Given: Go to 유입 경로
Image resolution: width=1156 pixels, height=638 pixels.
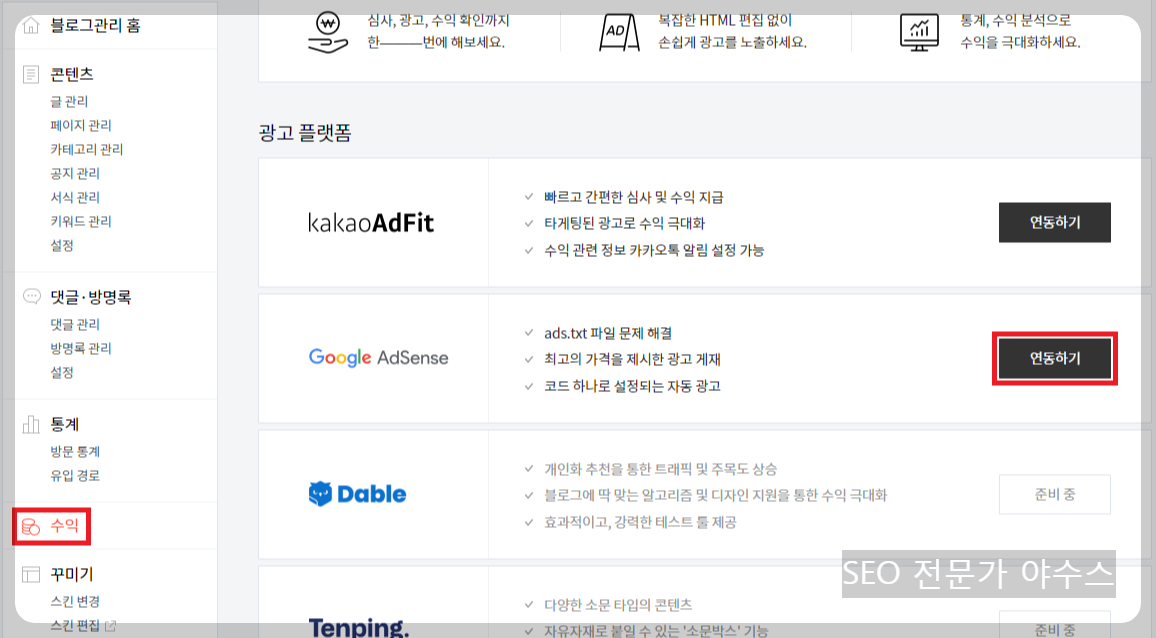Looking at the screenshot, I should click(75, 476).
